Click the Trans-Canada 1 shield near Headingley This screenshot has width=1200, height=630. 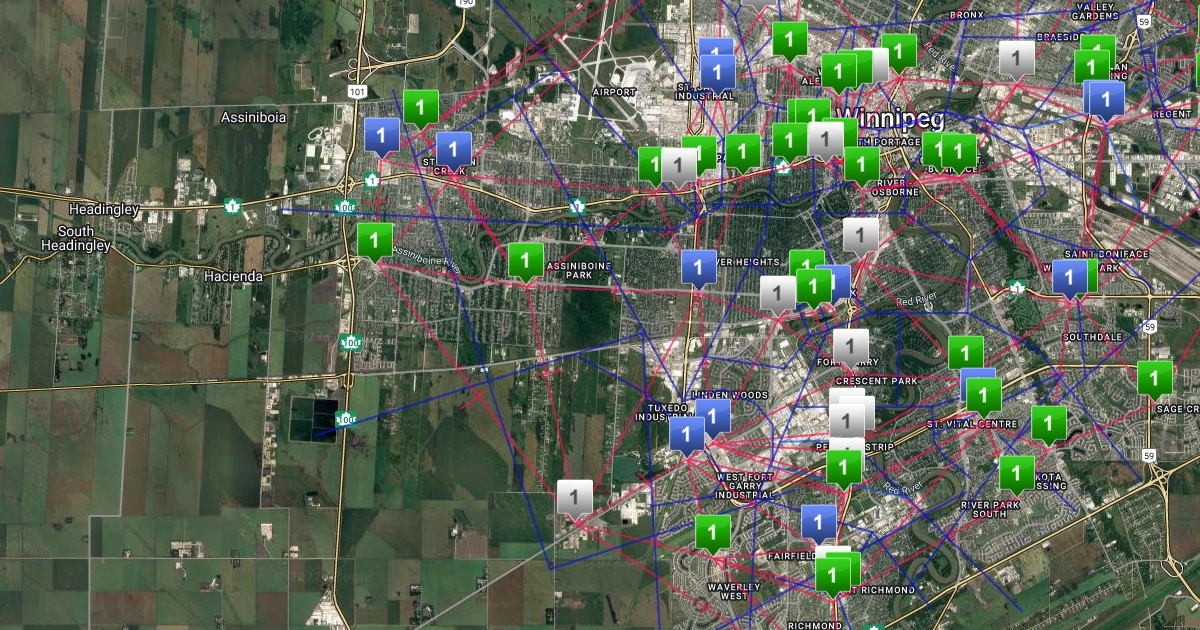pyautogui.click(x=233, y=205)
